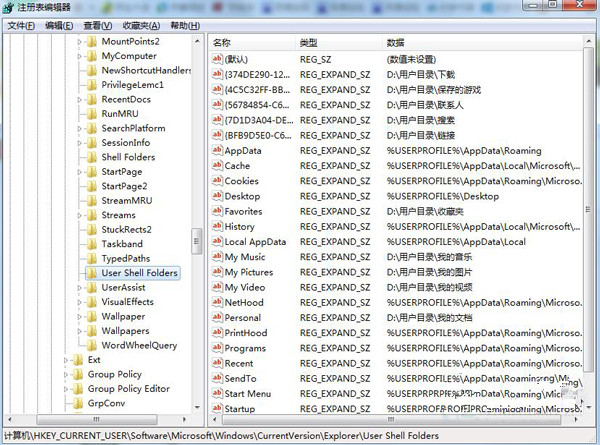Click the string icon beside History value
The height and width of the screenshot is (445, 600).
(x=217, y=226)
